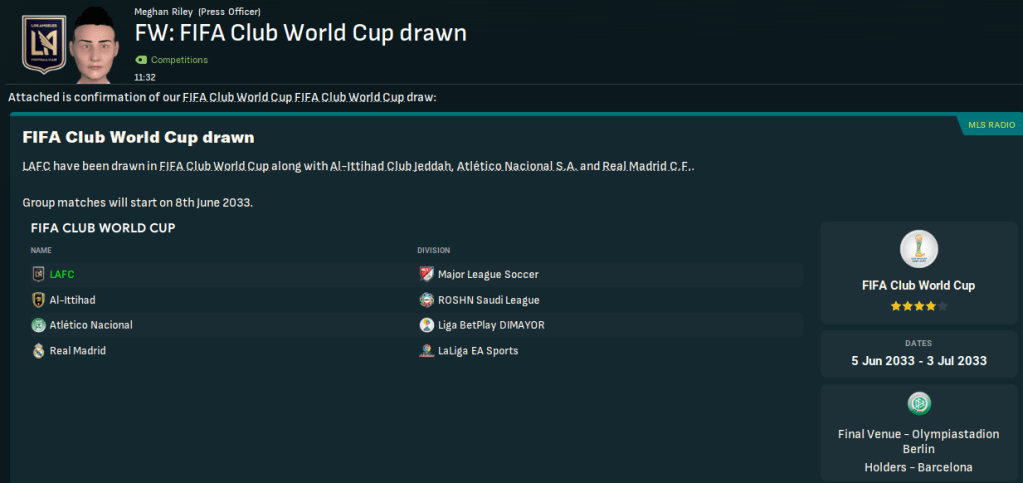Click the Liga BetPlay DIMAYOR logo icon

tap(427, 325)
